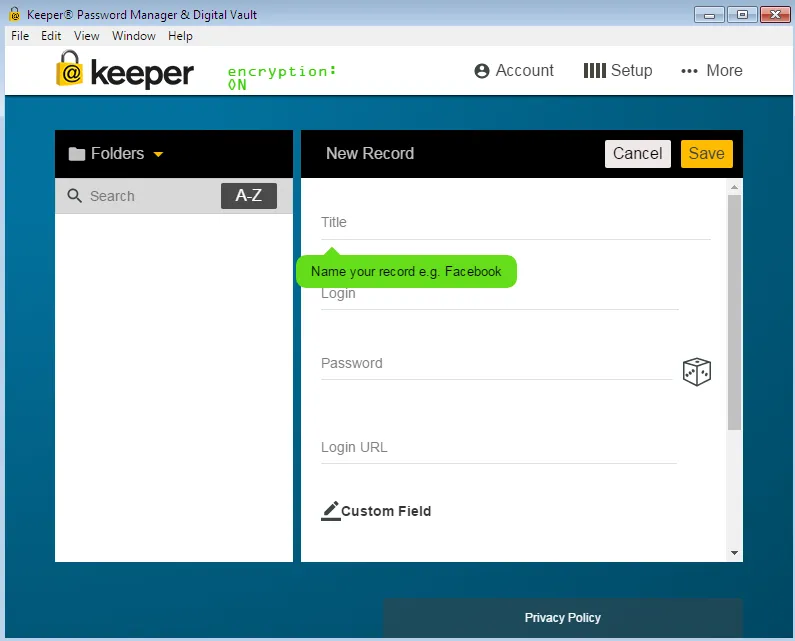
Task: Maximize the Keeper window
Action: (742, 15)
